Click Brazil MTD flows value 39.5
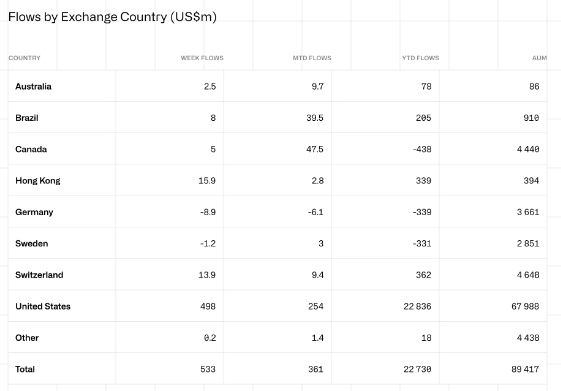The width and height of the screenshot is (561, 391). 315,118
